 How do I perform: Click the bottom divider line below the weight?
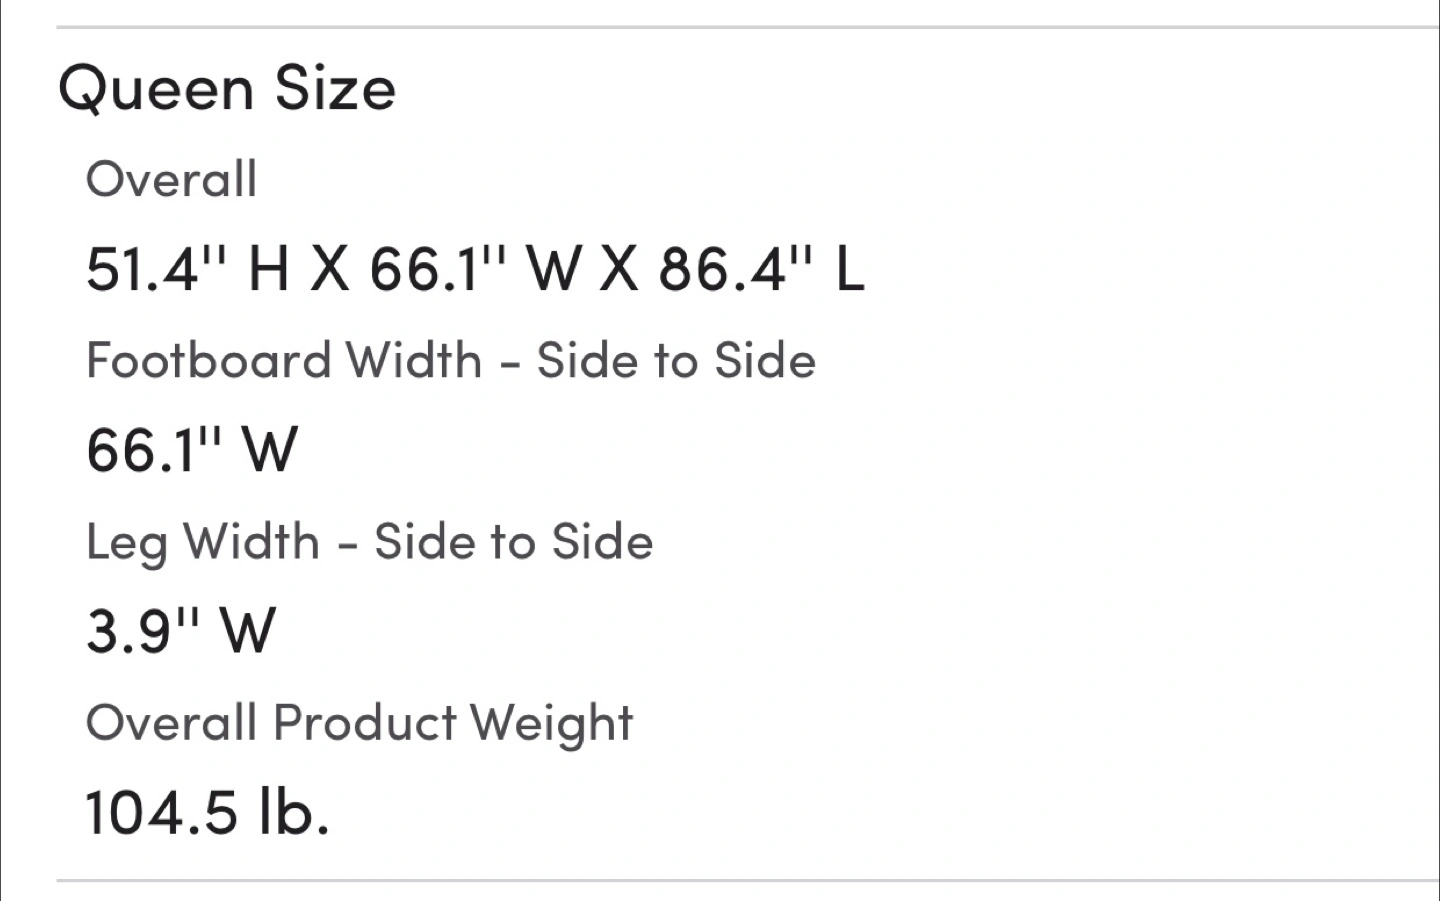(x=748, y=881)
